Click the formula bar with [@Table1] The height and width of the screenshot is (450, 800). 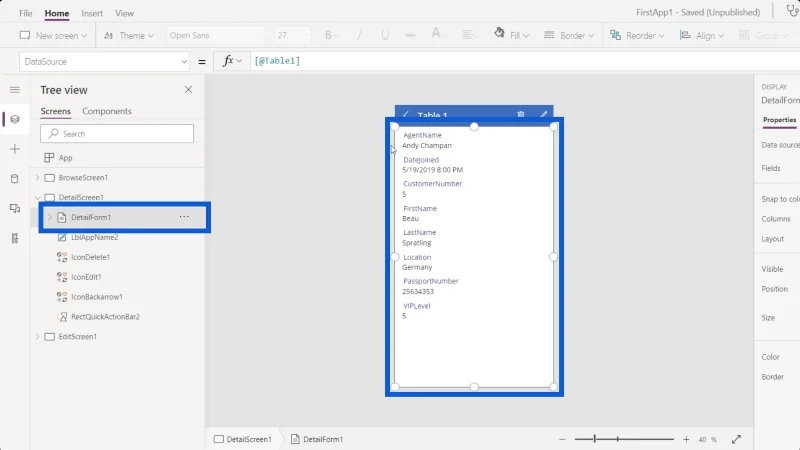526,61
